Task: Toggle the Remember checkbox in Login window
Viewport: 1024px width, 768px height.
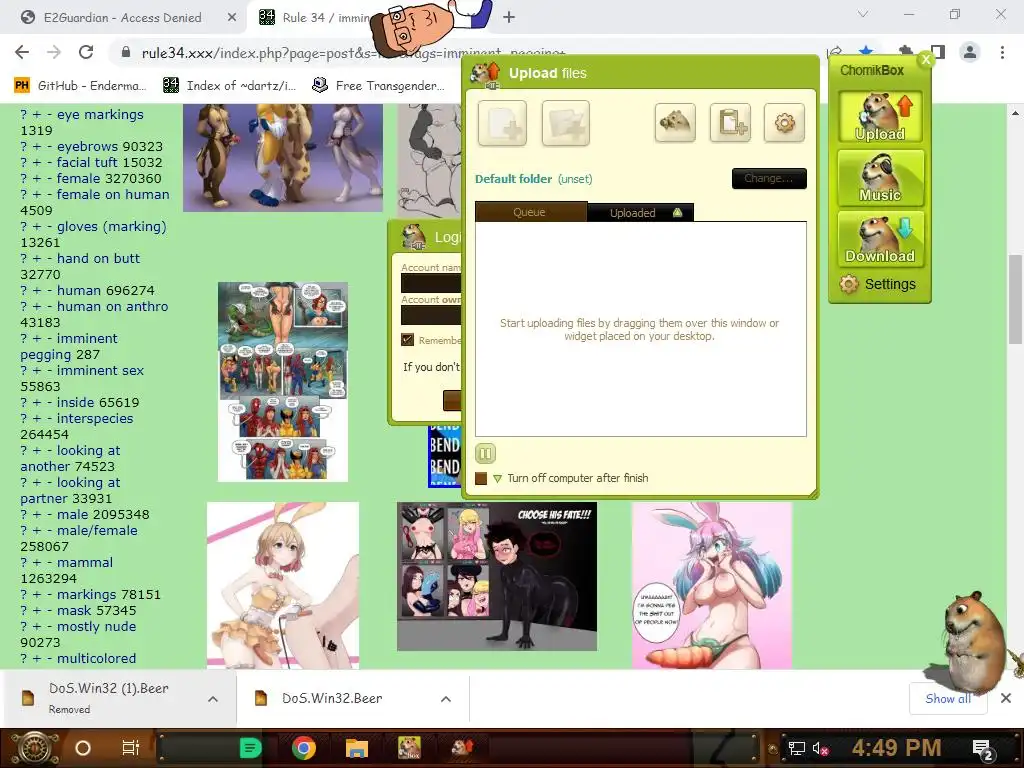Action: tap(408, 340)
